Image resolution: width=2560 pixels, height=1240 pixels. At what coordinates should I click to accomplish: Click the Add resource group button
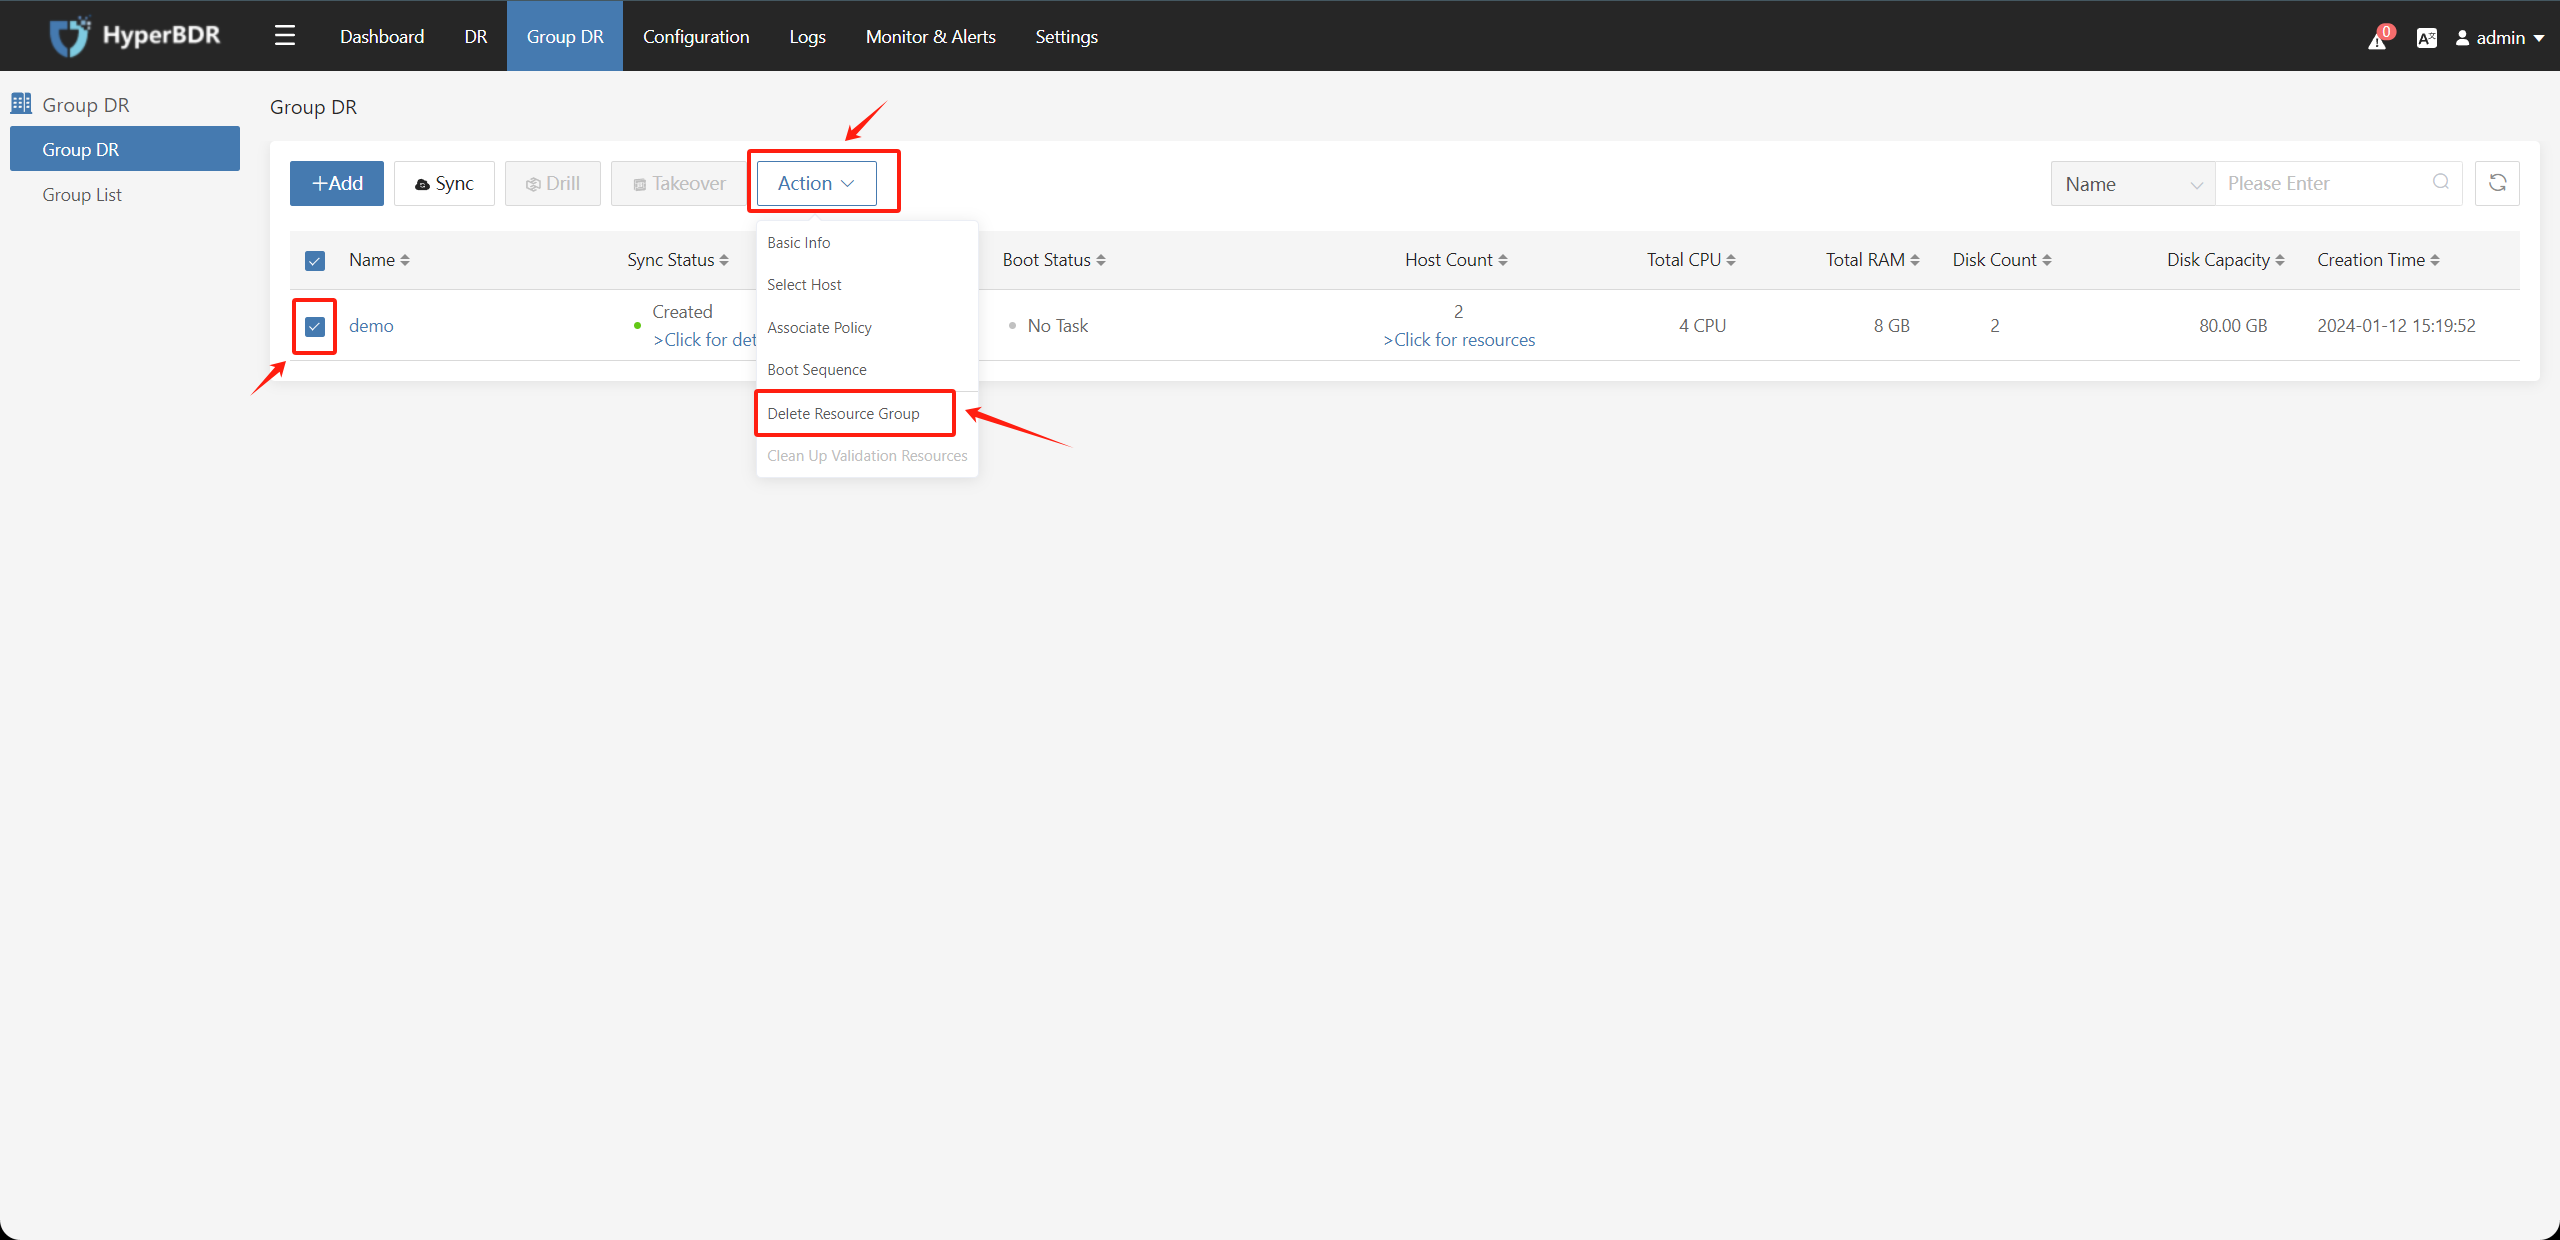pyautogui.click(x=338, y=183)
